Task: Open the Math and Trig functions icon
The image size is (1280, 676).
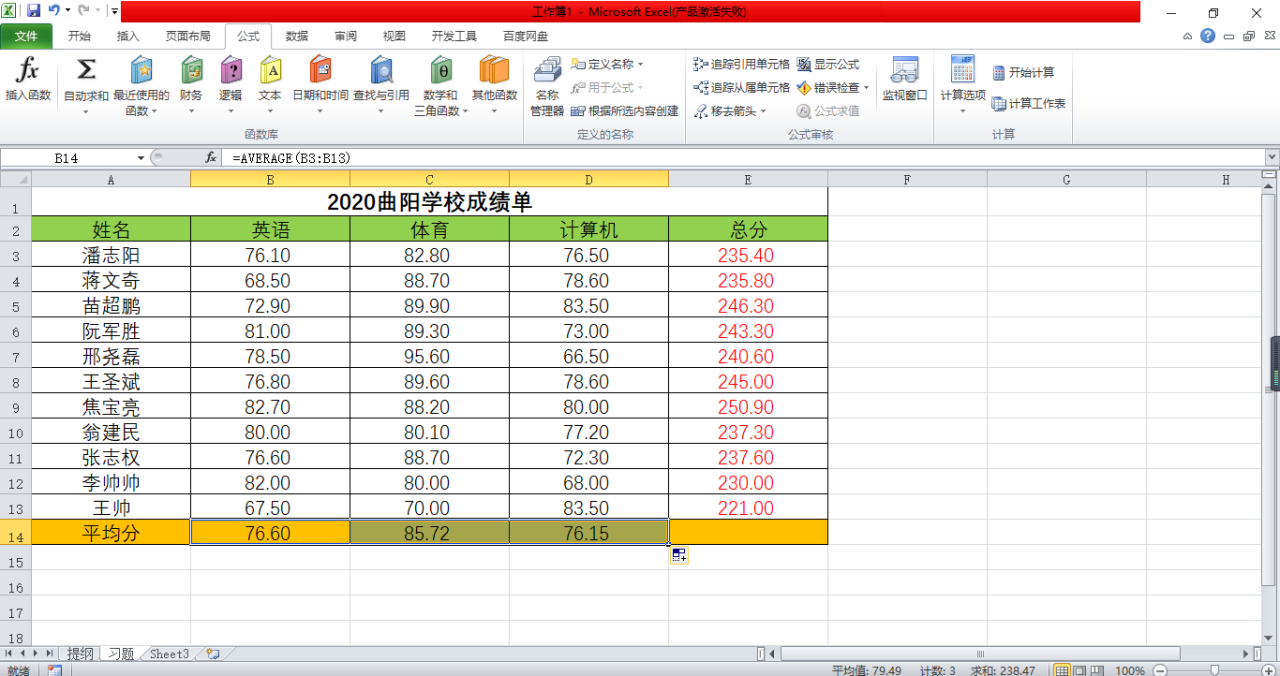Action: coord(440,70)
